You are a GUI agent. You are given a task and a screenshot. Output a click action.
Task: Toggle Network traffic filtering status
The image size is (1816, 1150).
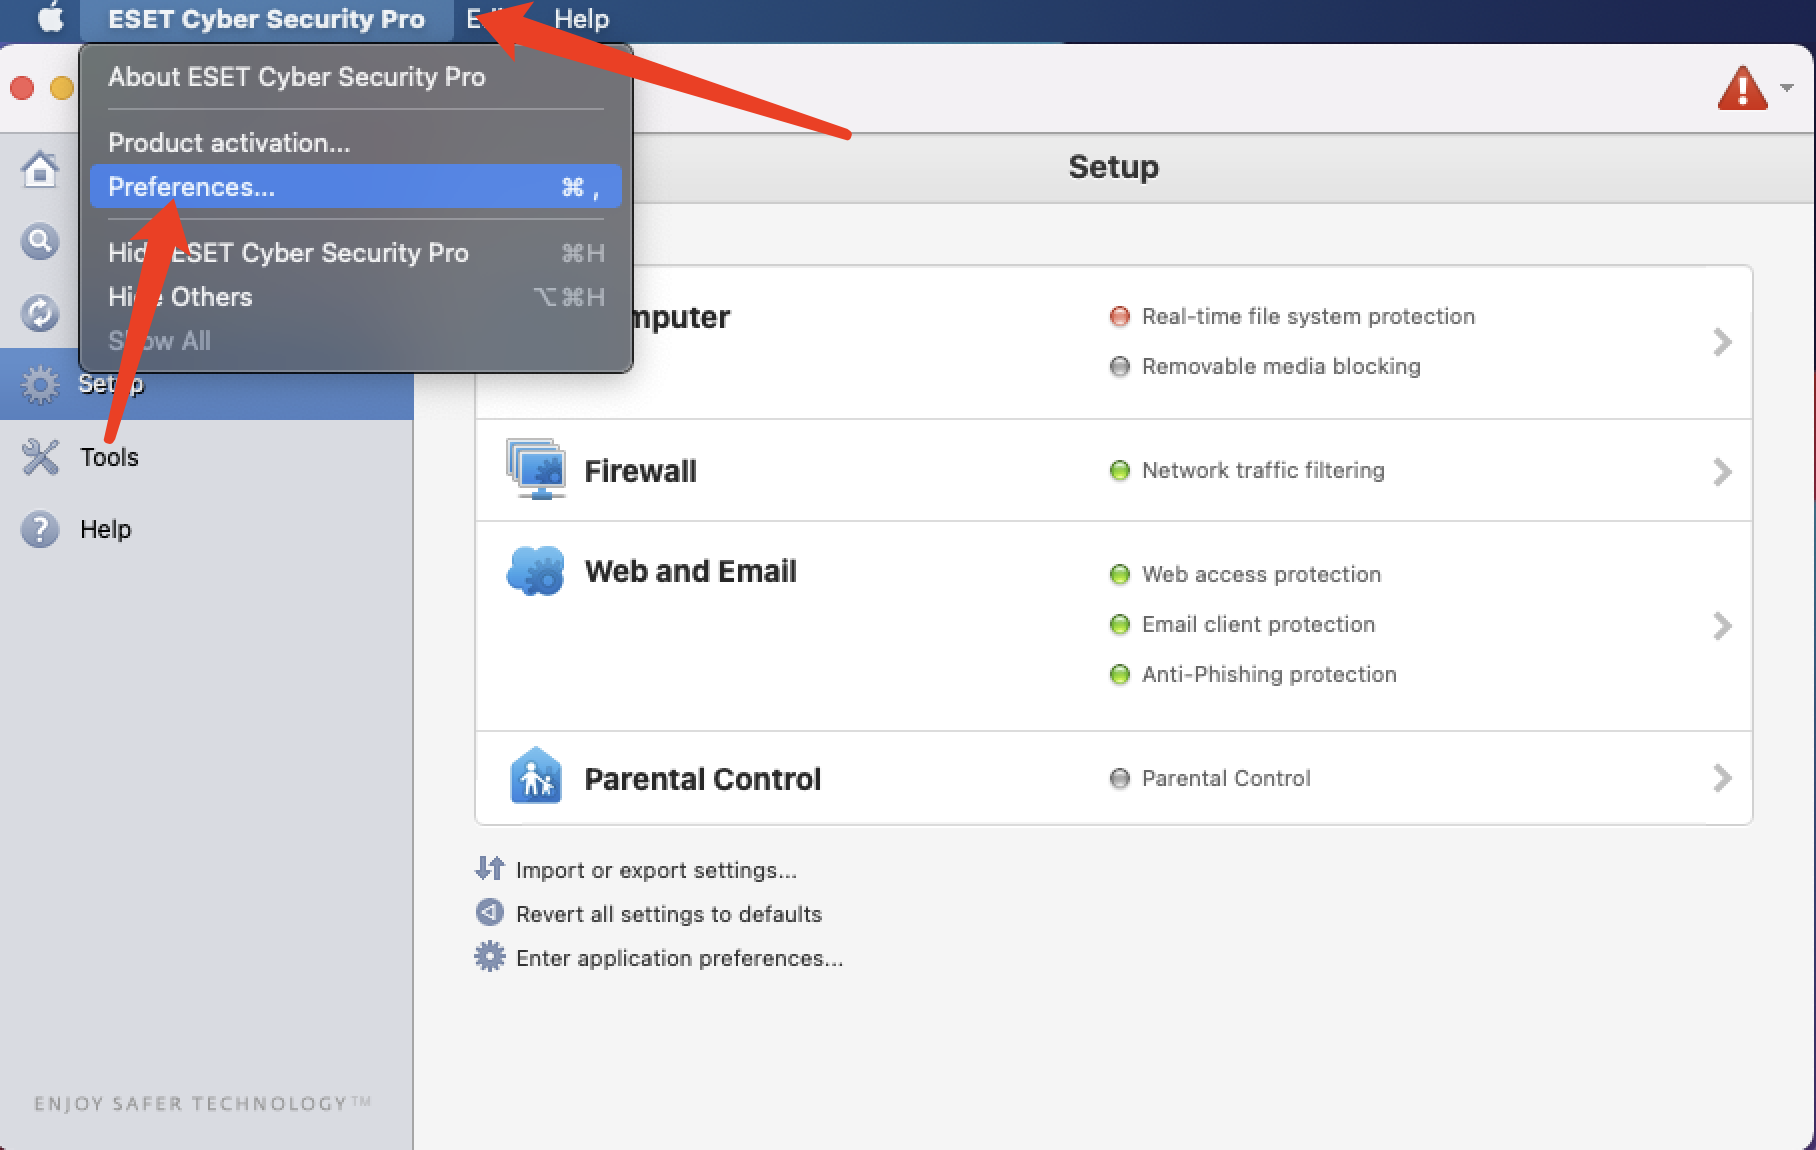point(1120,471)
